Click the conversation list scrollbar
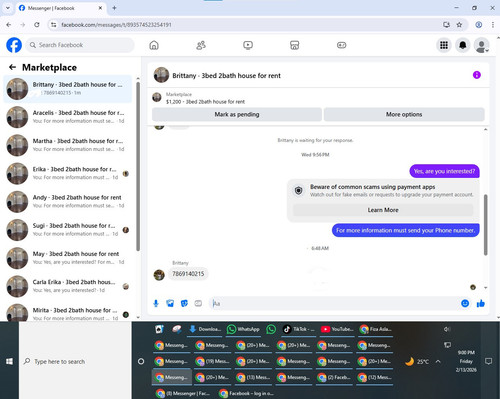Screen dimensions: 500x399 (x=138, y=167)
